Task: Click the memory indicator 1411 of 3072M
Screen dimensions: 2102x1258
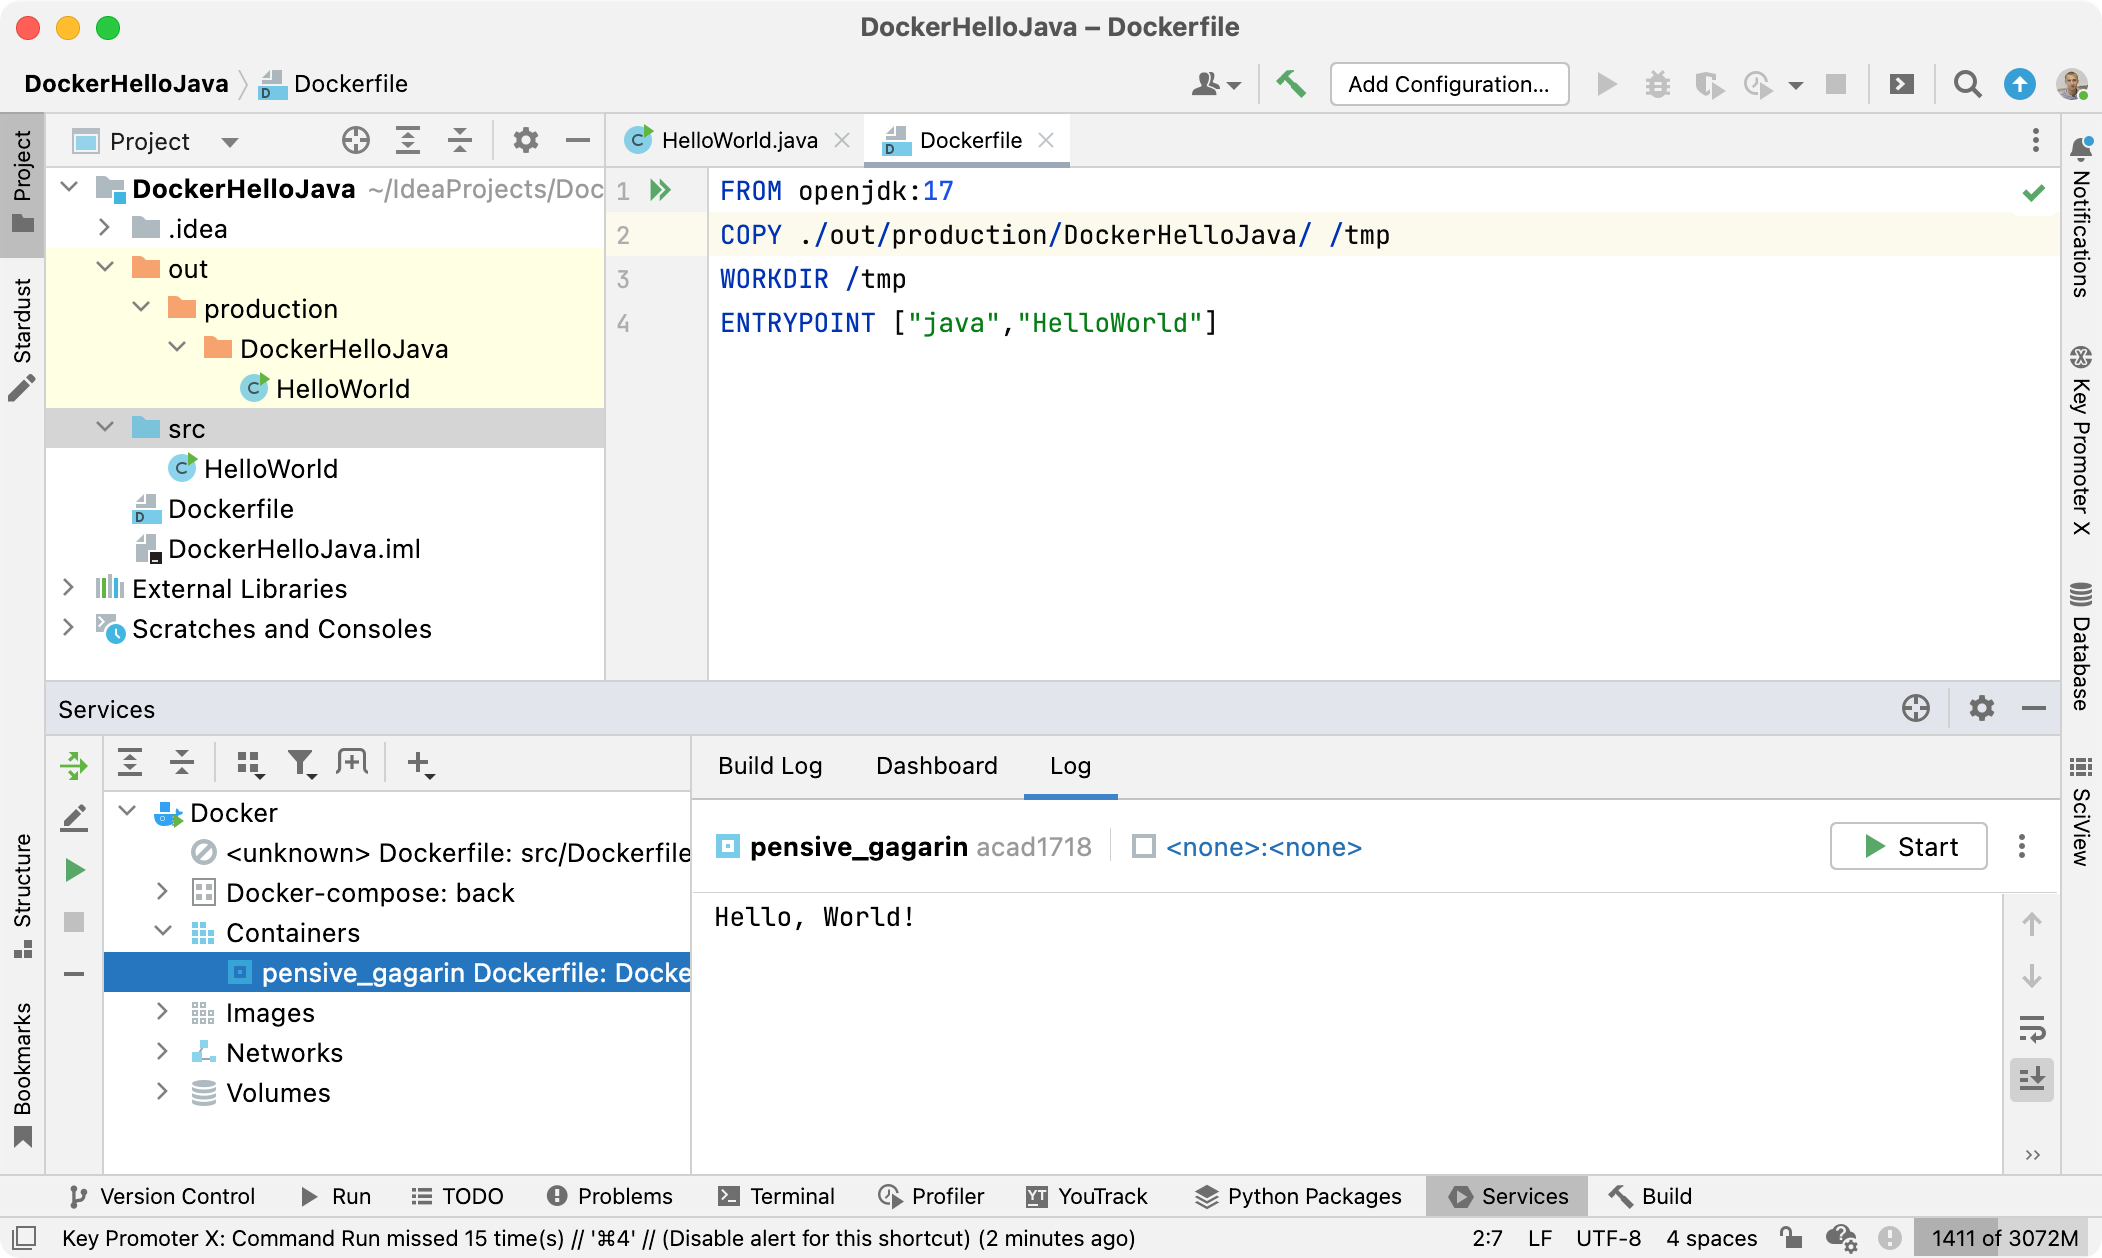Action: click(2004, 1238)
